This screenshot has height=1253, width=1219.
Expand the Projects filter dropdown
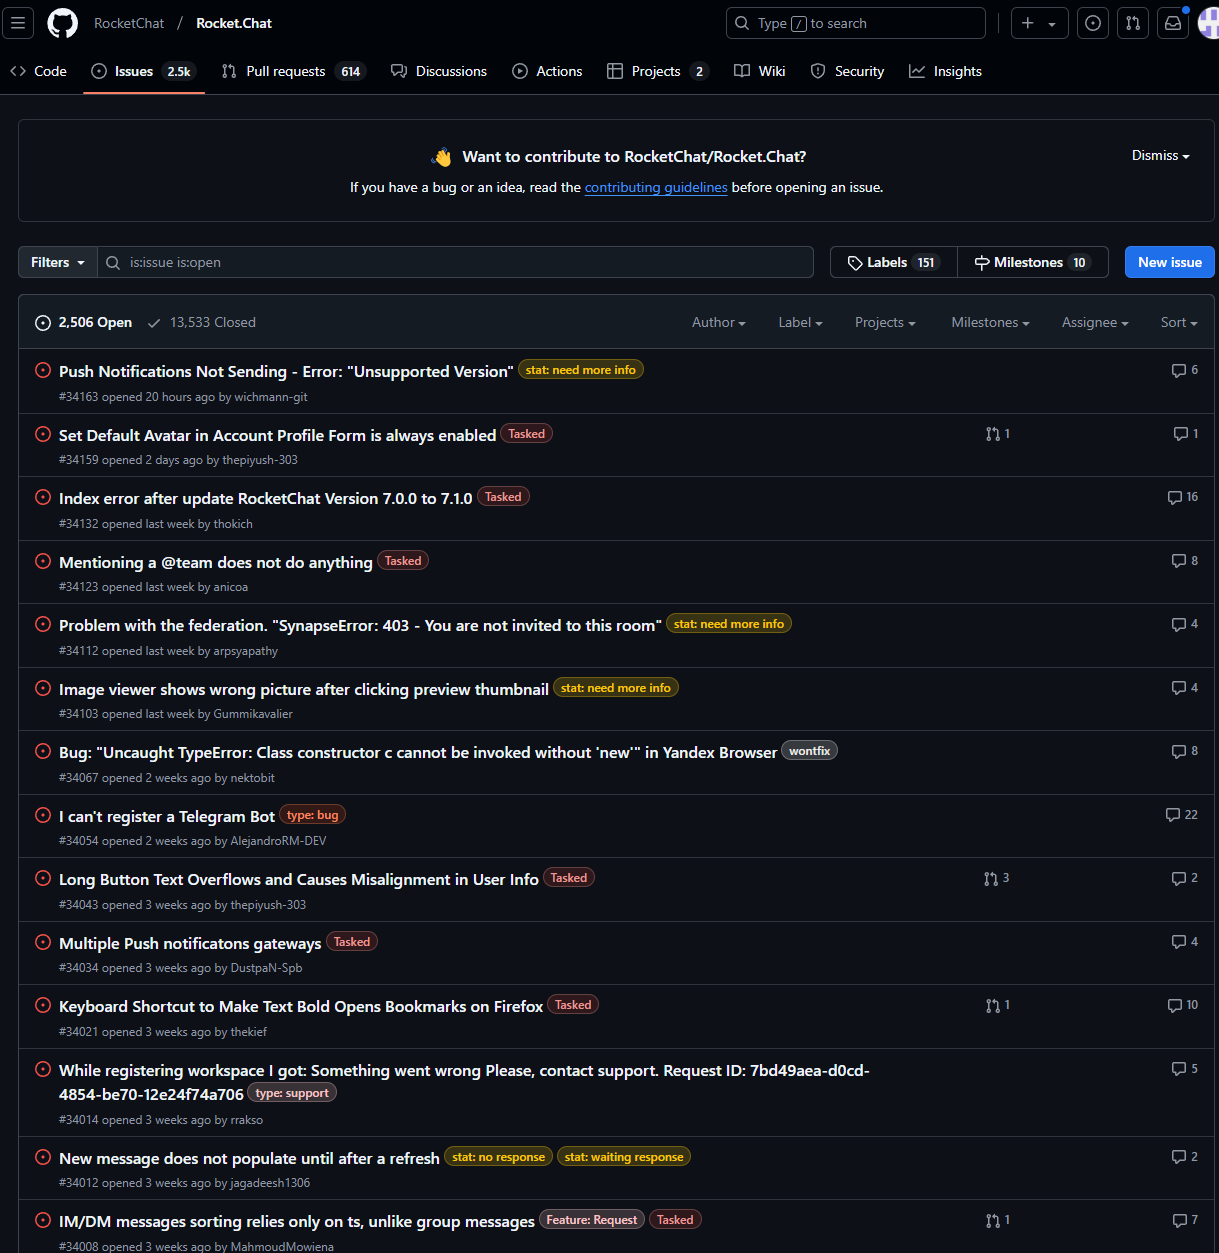click(885, 323)
